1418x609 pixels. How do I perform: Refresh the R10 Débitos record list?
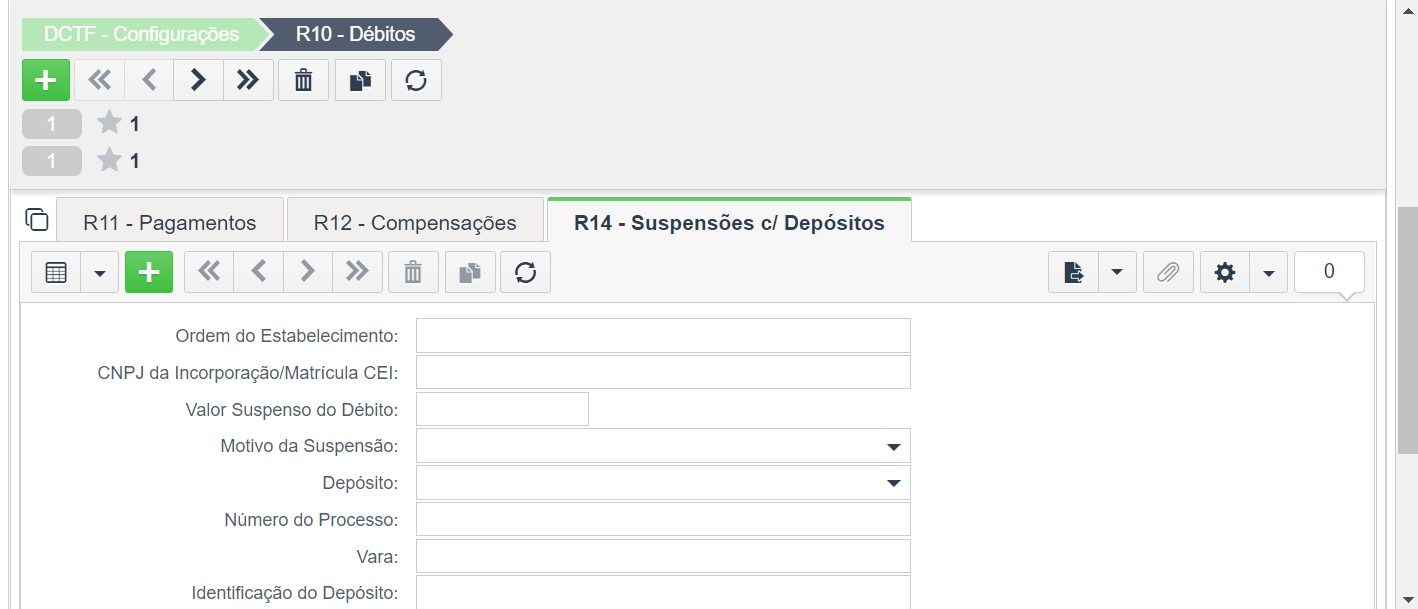[416, 81]
